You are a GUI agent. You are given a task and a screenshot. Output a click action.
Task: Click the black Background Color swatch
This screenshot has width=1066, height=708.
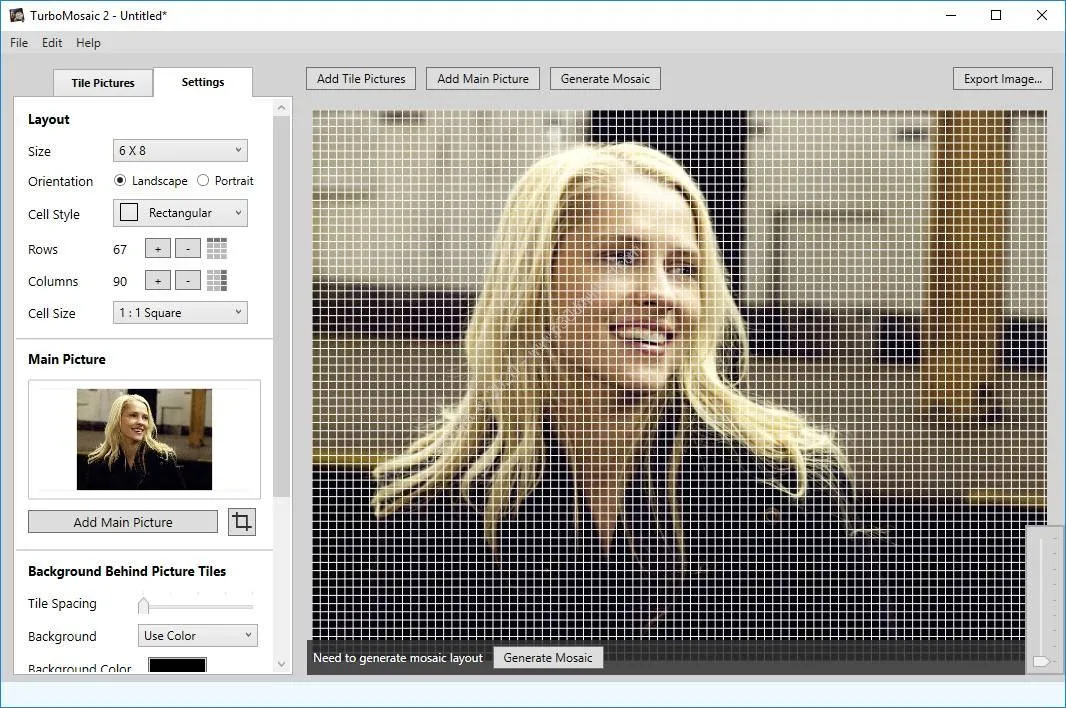tap(177, 665)
